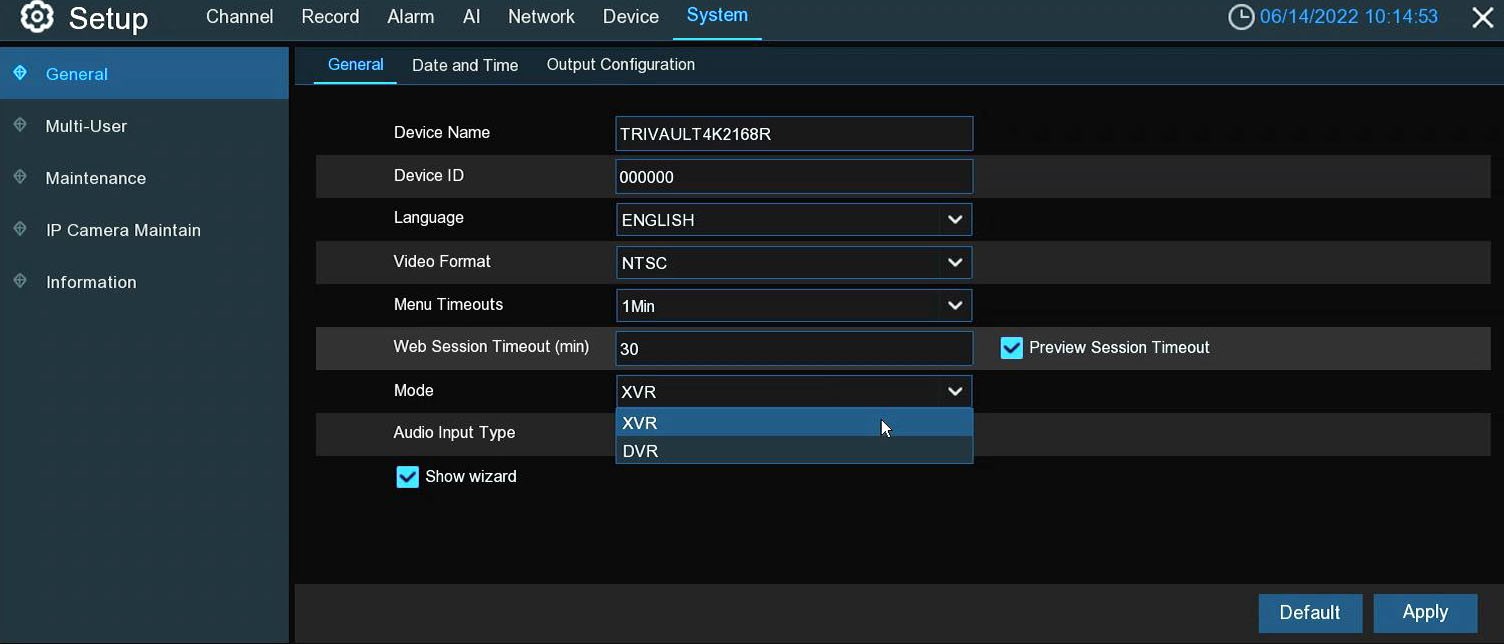Click the Default button
This screenshot has width=1504, height=644.
click(1309, 612)
